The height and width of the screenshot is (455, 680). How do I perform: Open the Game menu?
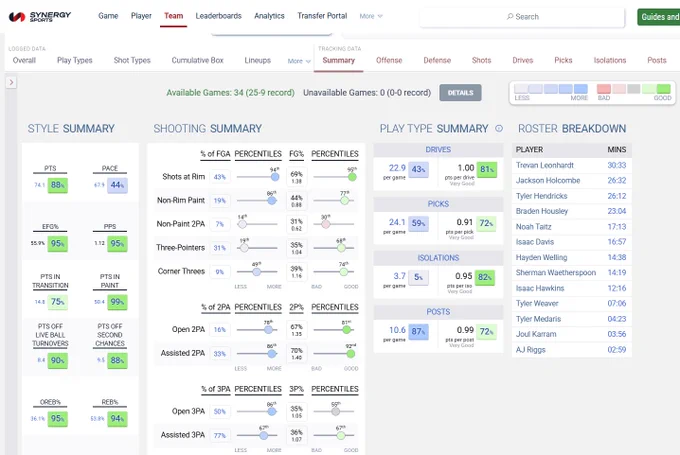108,16
